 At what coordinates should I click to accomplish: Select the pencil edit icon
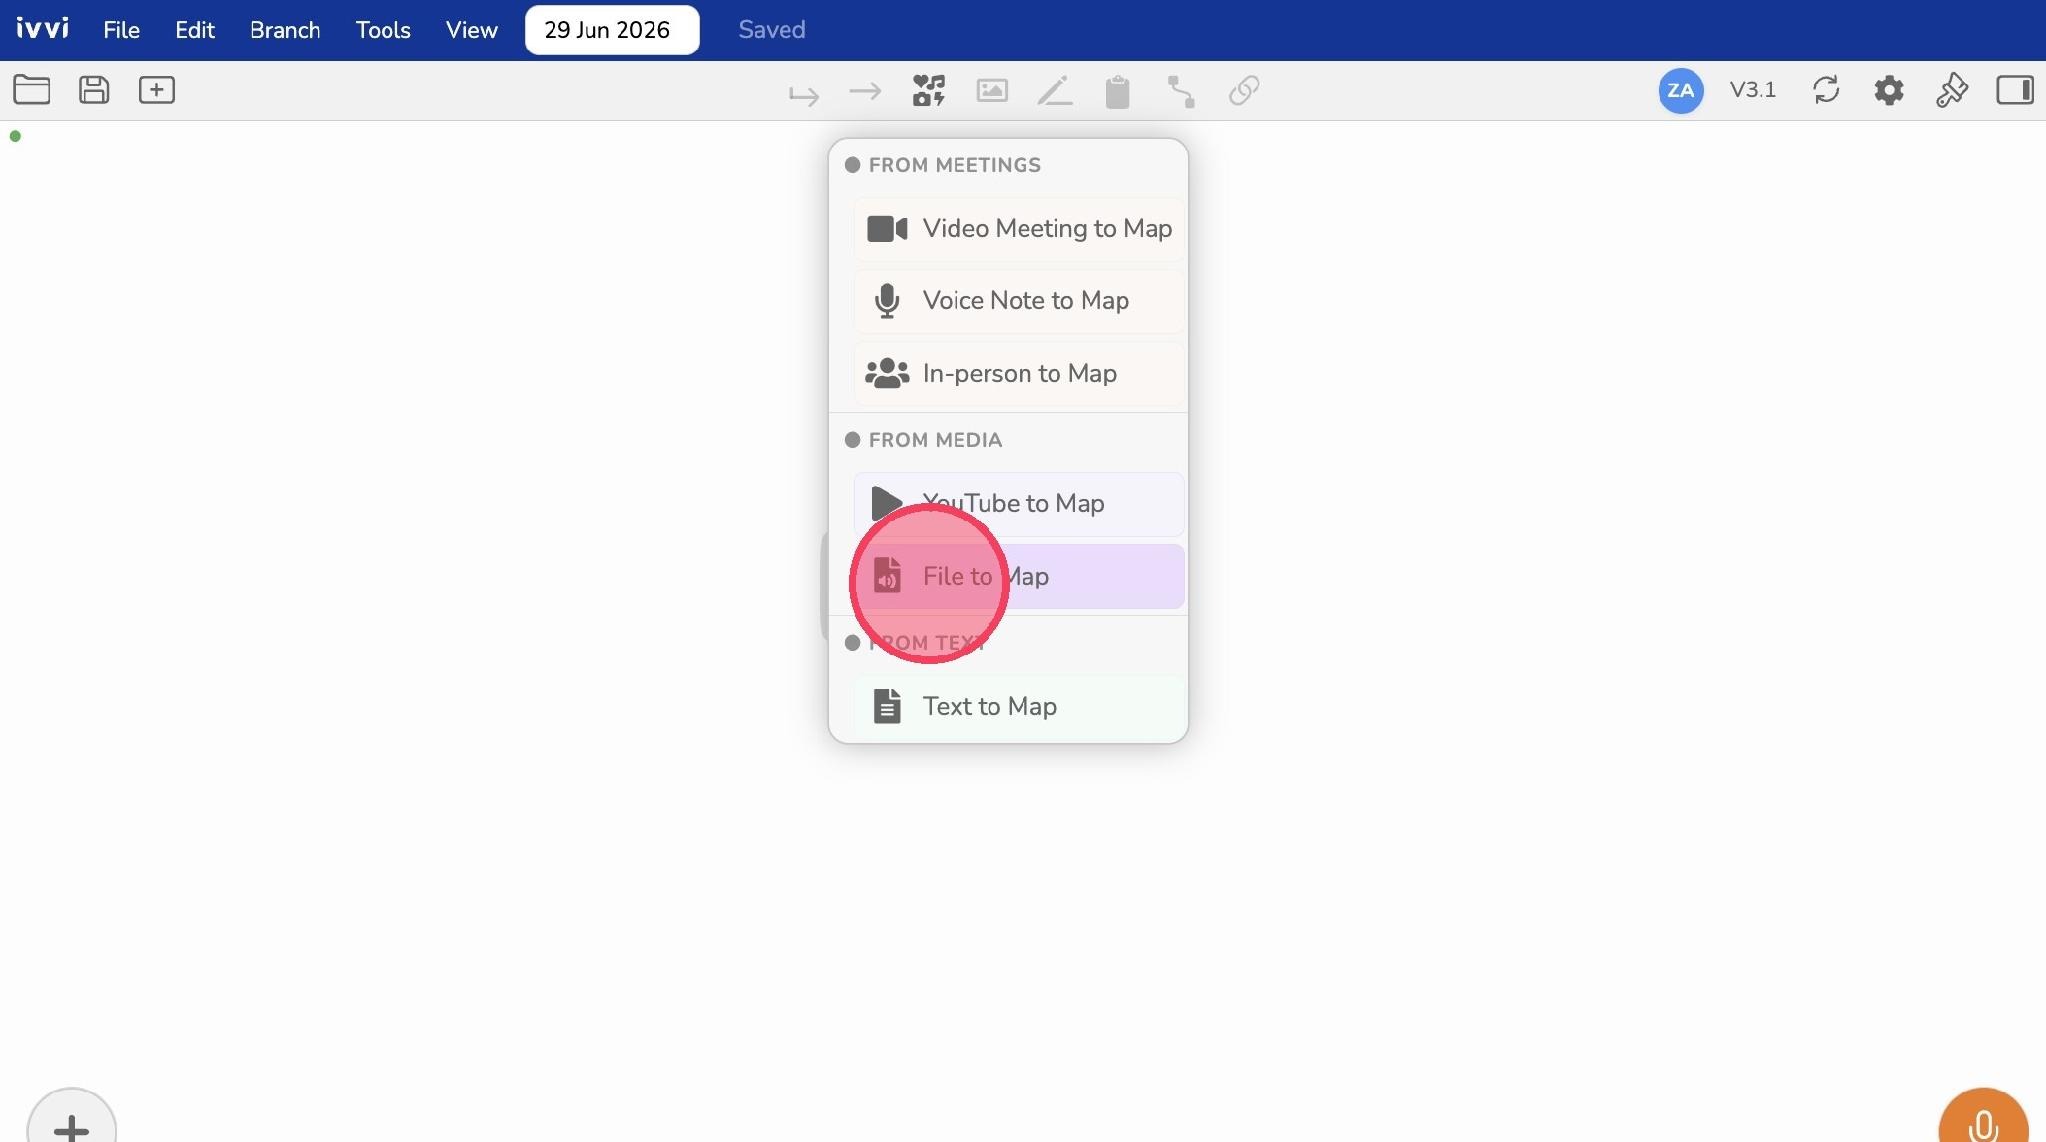[1055, 91]
